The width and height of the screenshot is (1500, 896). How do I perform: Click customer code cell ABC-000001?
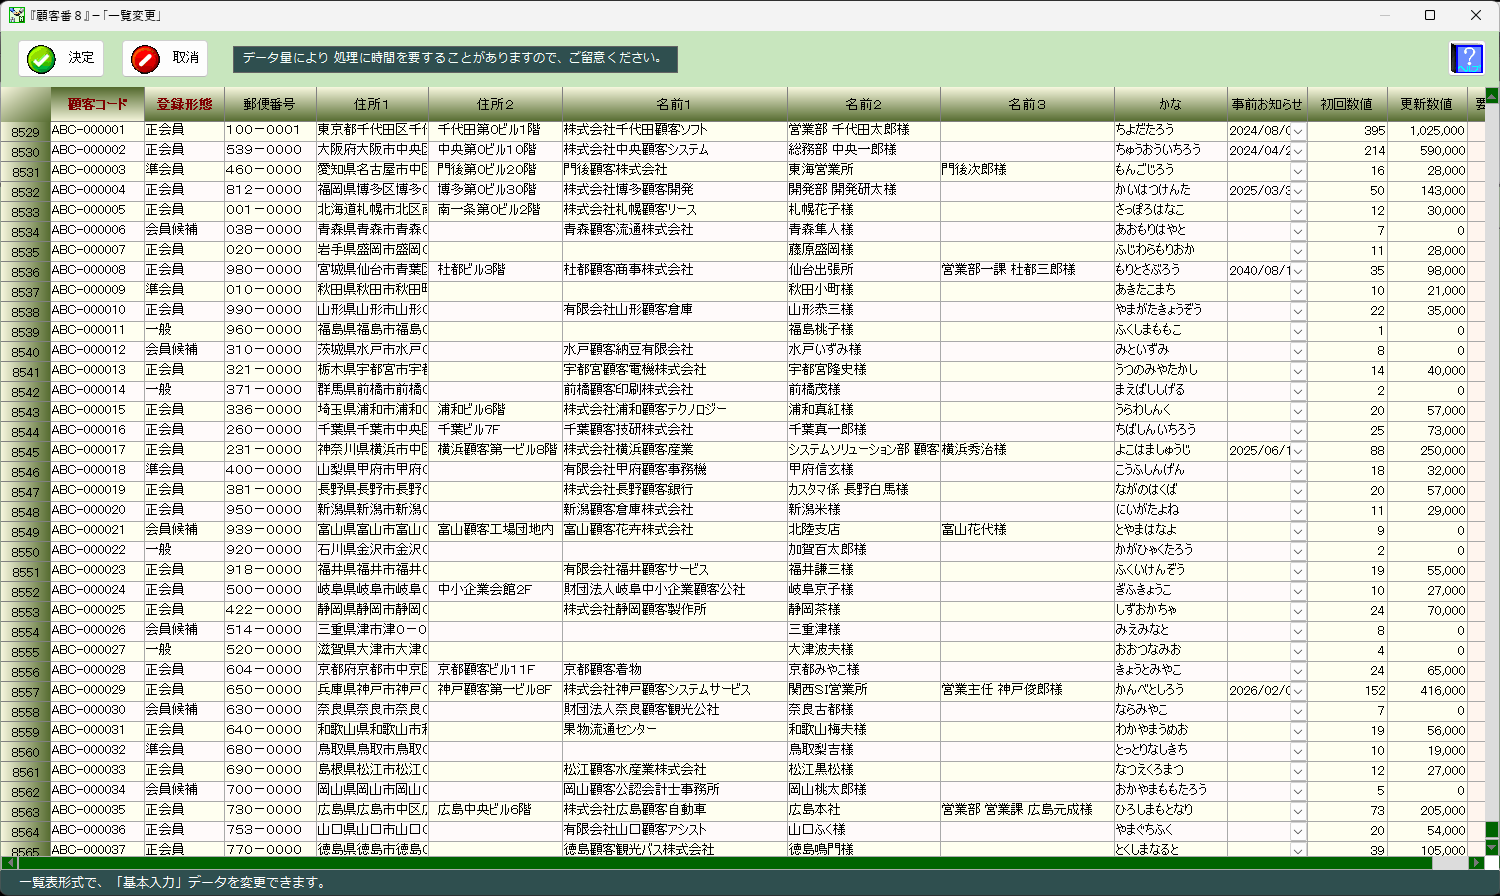(97, 130)
